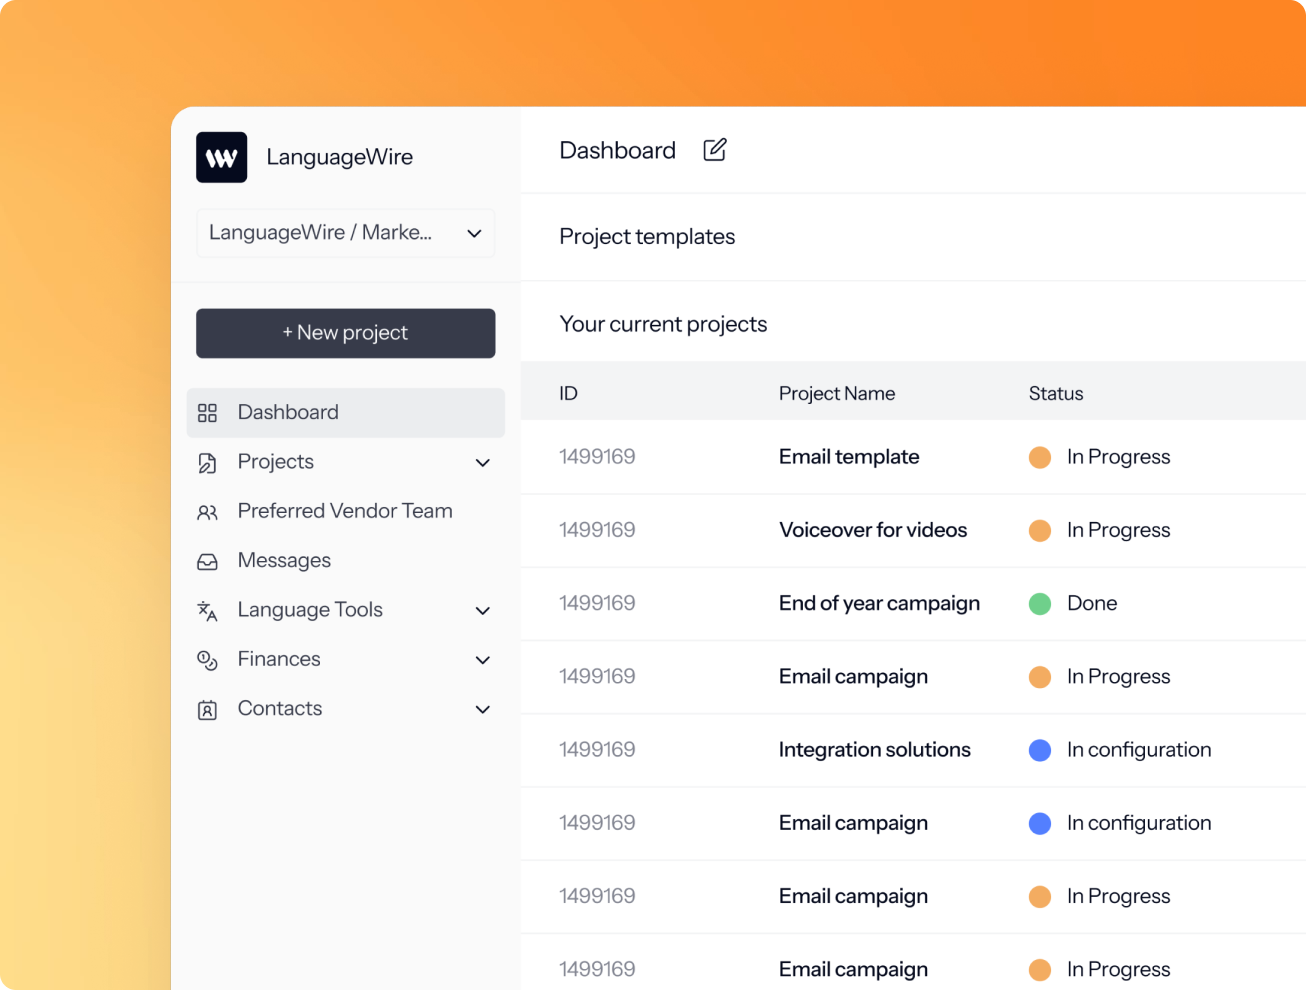Viewport: 1306px width, 990px height.
Task: Open Preferred Vendor Team from the sidebar
Action: click(x=344, y=511)
